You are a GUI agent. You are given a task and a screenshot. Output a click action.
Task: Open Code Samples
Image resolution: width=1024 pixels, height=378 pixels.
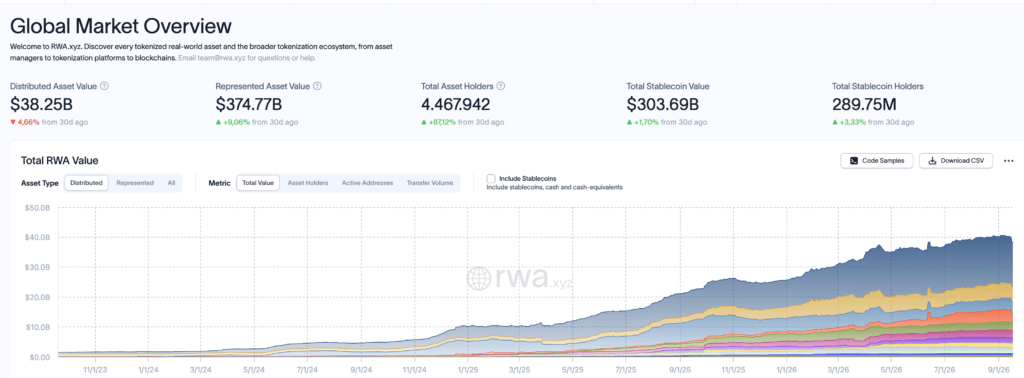click(876, 161)
